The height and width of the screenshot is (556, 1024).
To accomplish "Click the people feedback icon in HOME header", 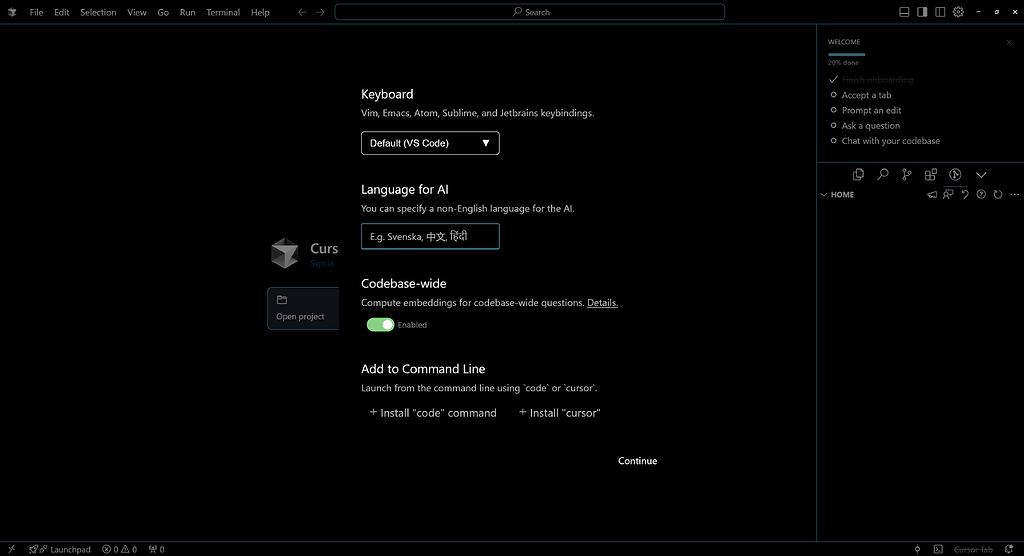I will 948,195.
